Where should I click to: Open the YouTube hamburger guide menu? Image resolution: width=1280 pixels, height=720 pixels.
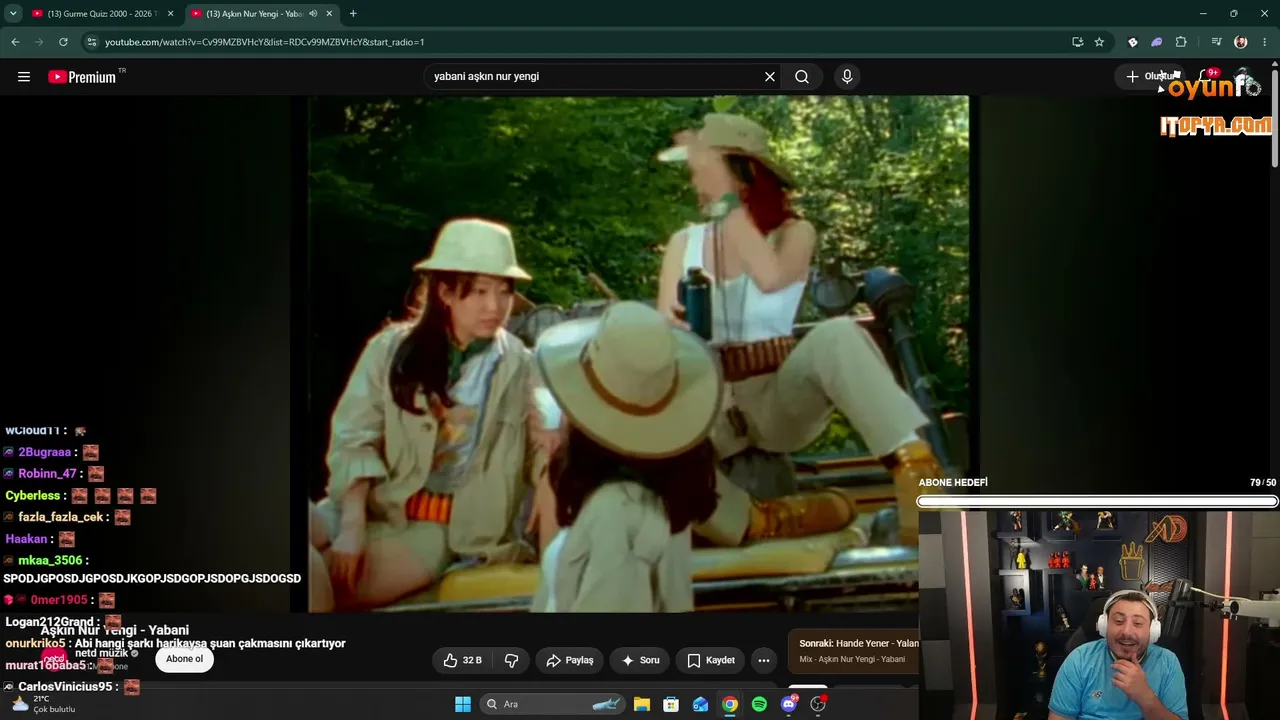click(x=24, y=77)
